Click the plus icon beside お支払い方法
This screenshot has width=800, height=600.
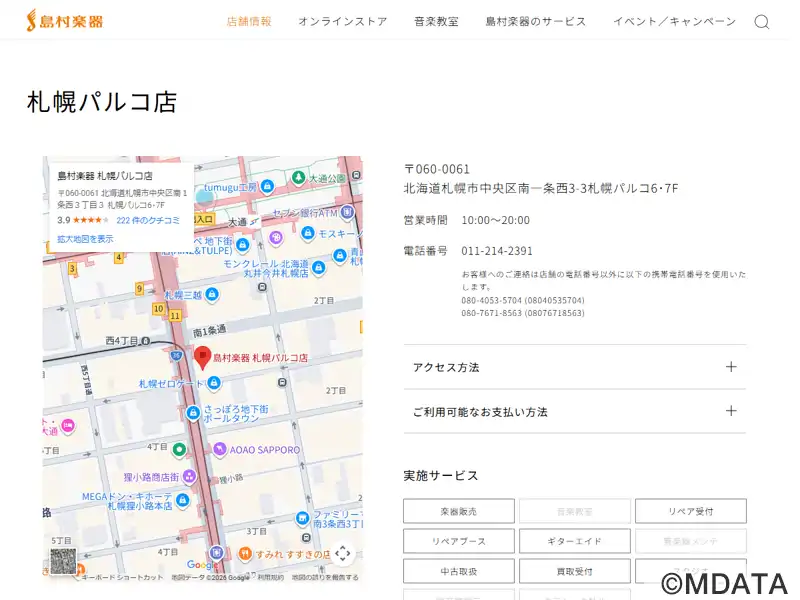[731, 411]
